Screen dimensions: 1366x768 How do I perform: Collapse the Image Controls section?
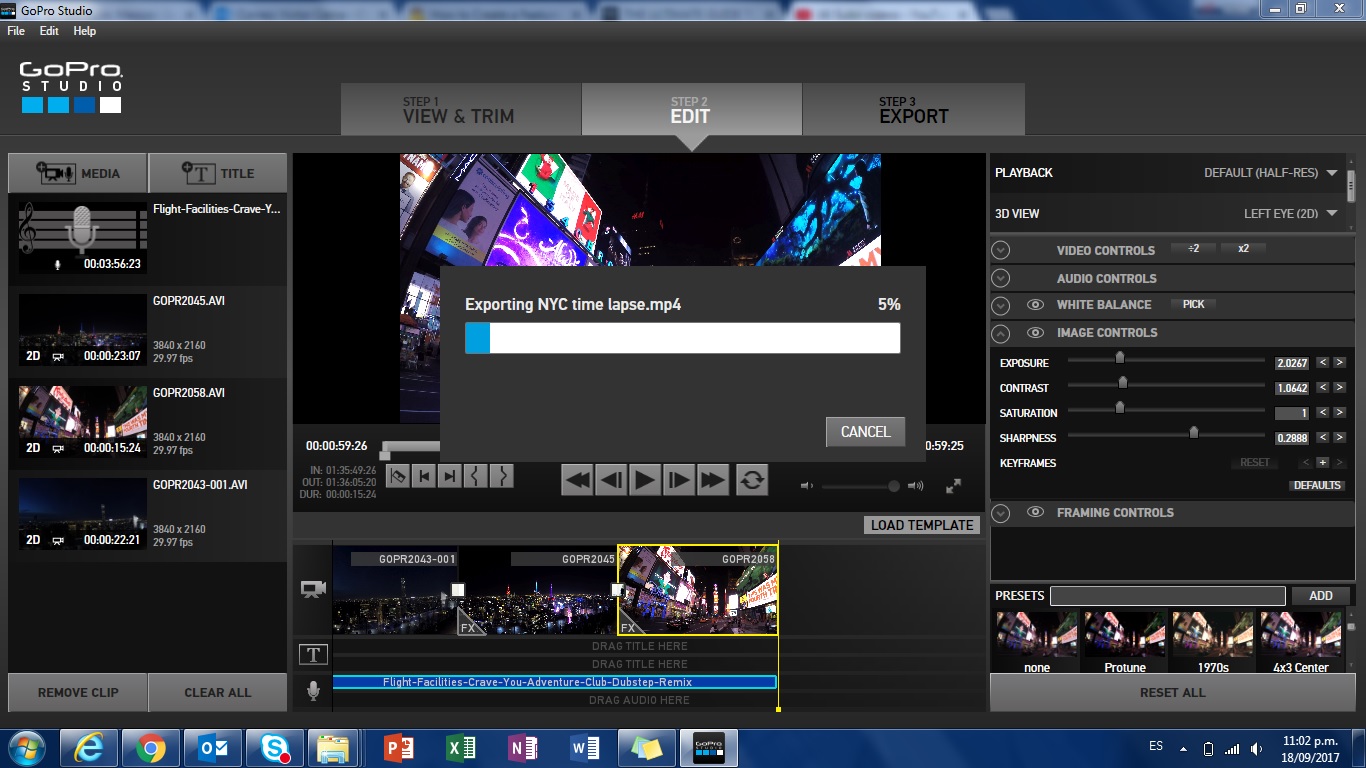[1001, 333]
